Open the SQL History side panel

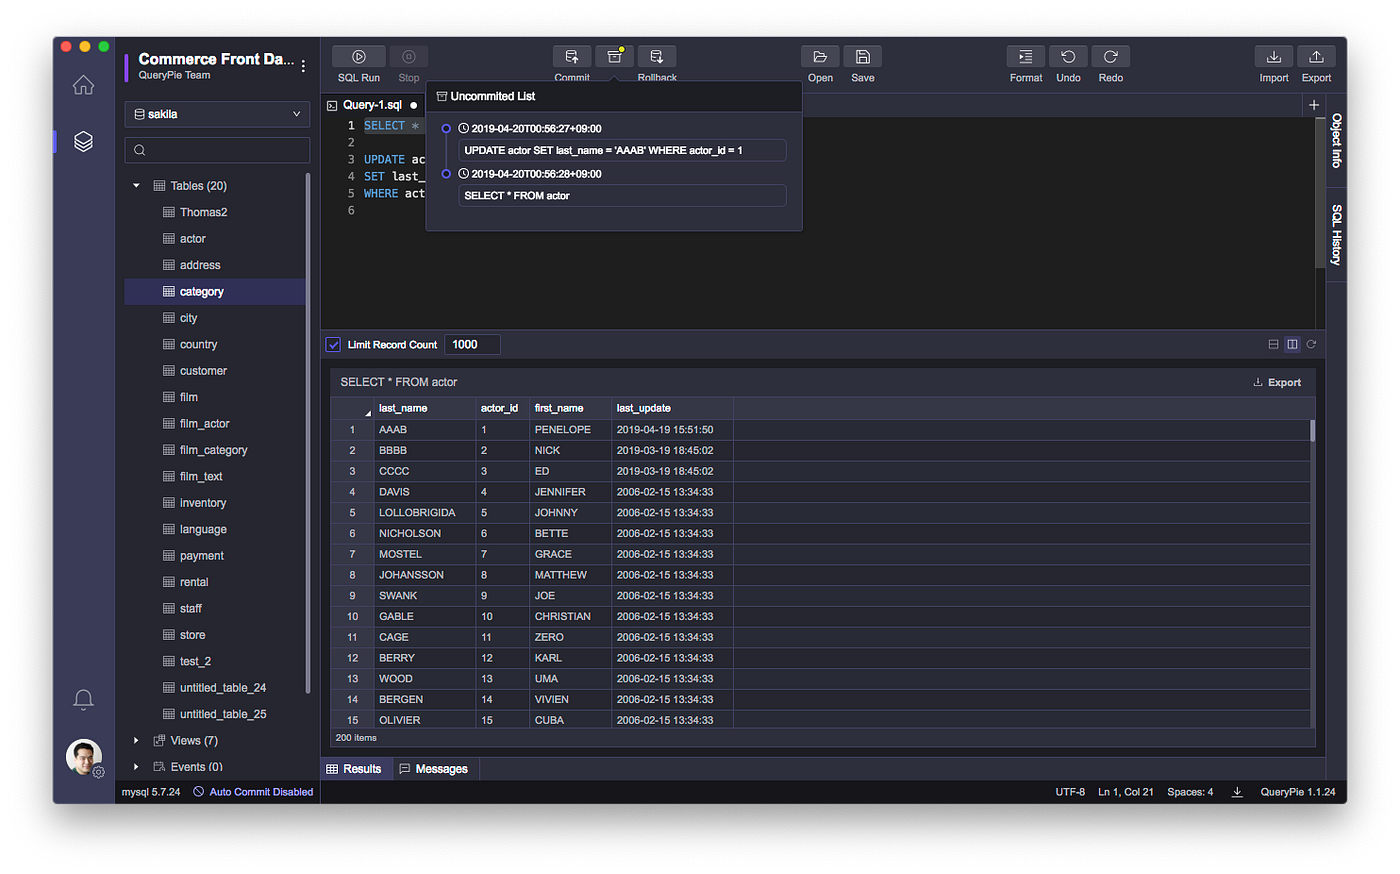pyautogui.click(x=1336, y=235)
